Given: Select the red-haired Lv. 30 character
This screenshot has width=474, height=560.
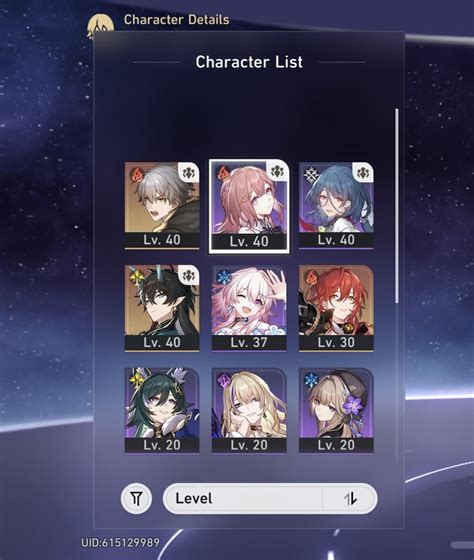Looking at the screenshot, I should pos(336,308).
